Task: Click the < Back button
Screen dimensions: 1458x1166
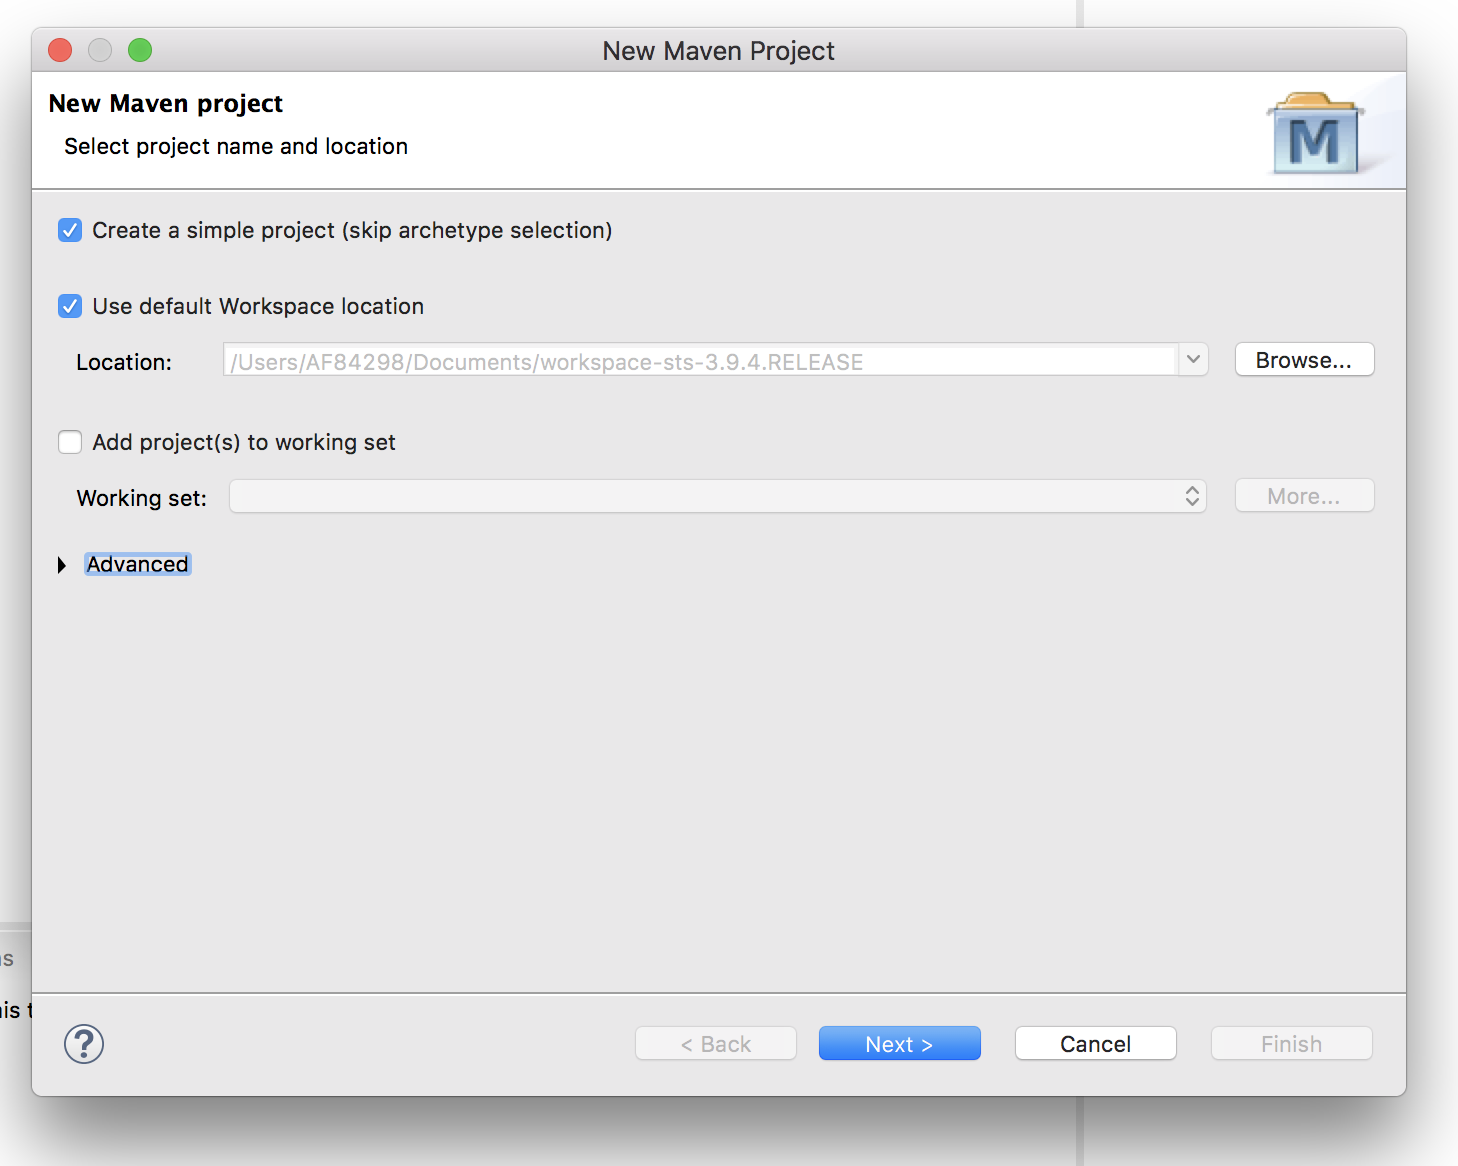Action: (x=715, y=1044)
